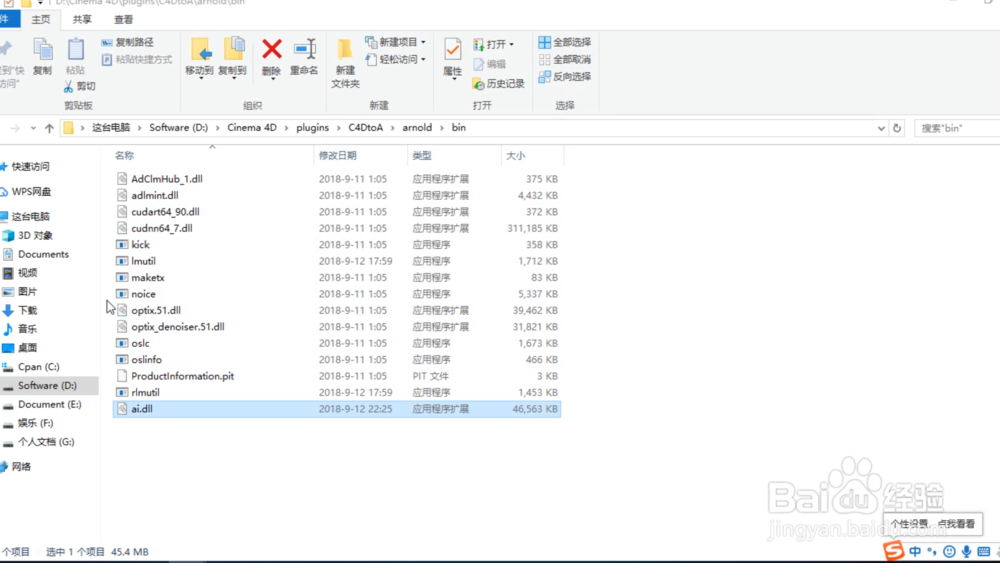Click the Up one level arrow

(x=49, y=128)
